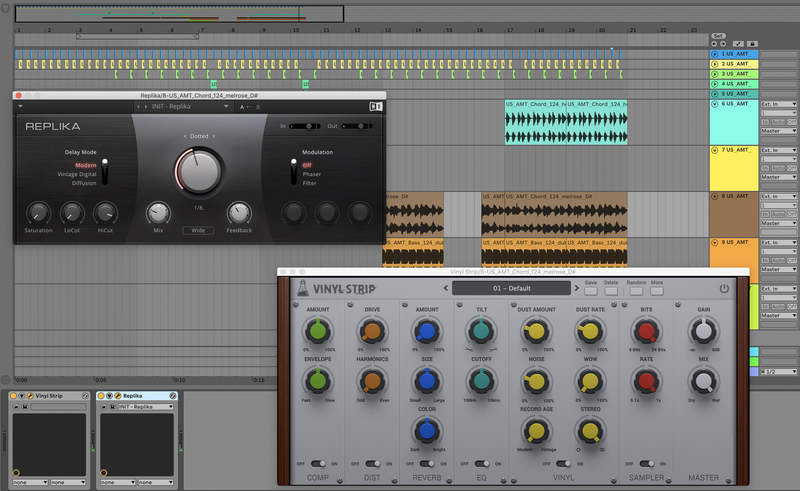This screenshot has height=491, width=800.
Task: Click Vinyl Strip's green COMP Amount knob
Action: [x=317, y=331]
